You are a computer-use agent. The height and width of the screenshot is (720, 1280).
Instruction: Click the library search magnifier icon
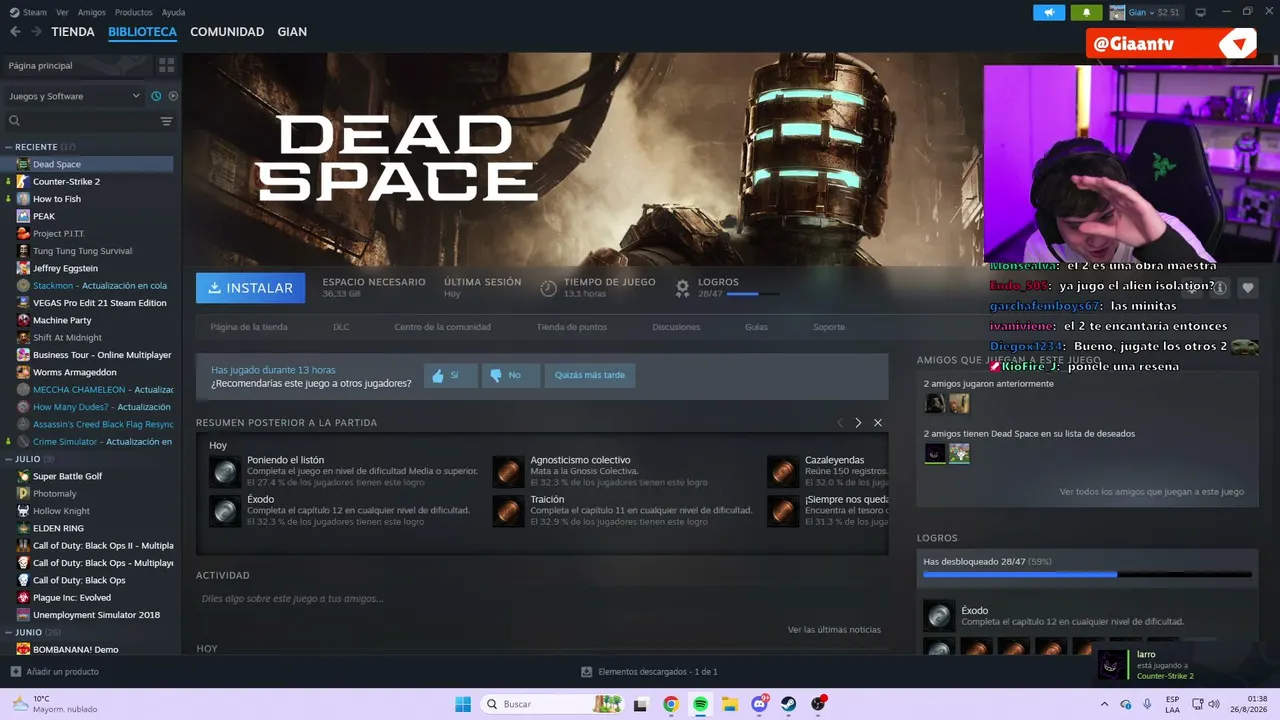[x=14, y=121]
